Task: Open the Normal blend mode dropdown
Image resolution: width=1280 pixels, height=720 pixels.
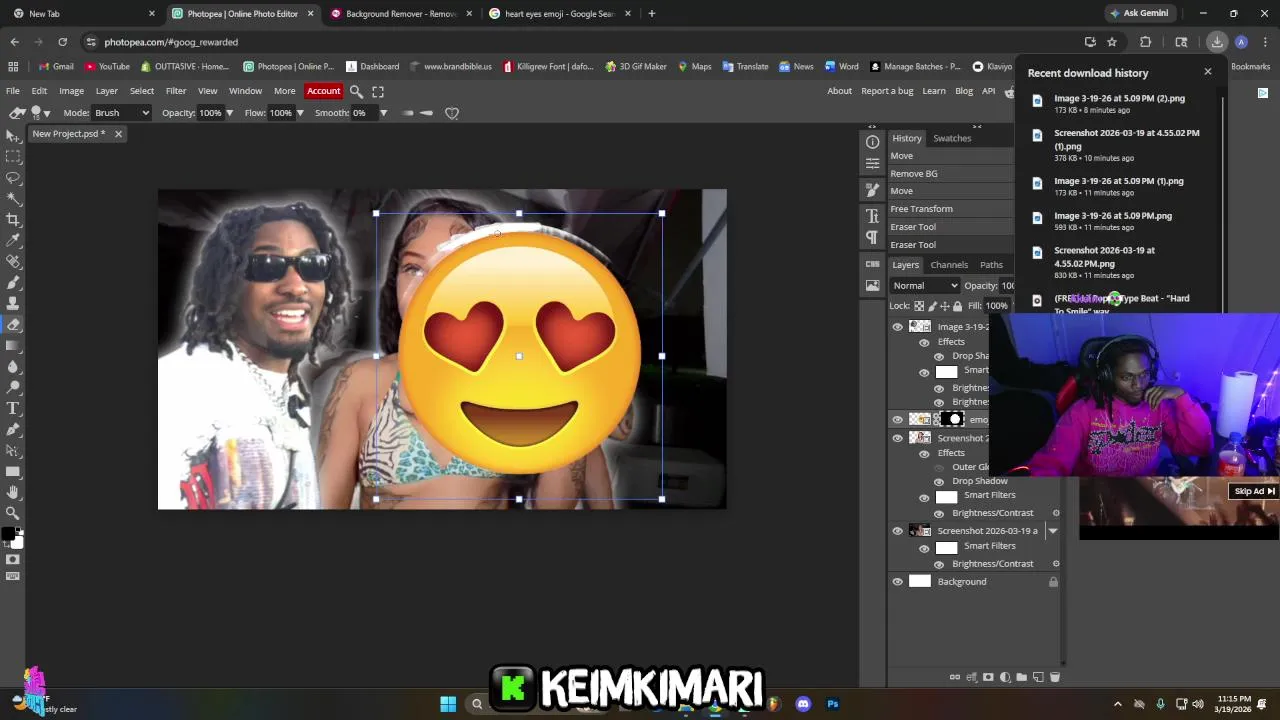Action: click(924, 286)
